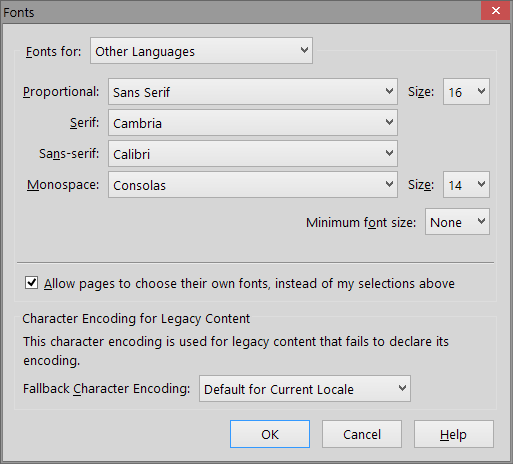Open the Minimum font size dropdown
The image size is (513, 464).
click(457, 222)
